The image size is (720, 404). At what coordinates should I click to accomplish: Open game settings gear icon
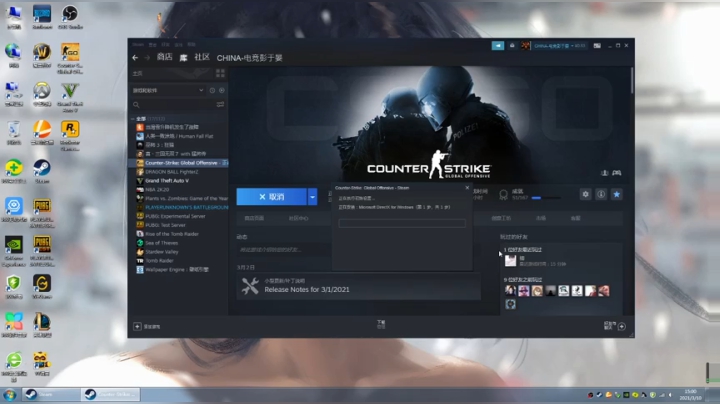(585, 194)
